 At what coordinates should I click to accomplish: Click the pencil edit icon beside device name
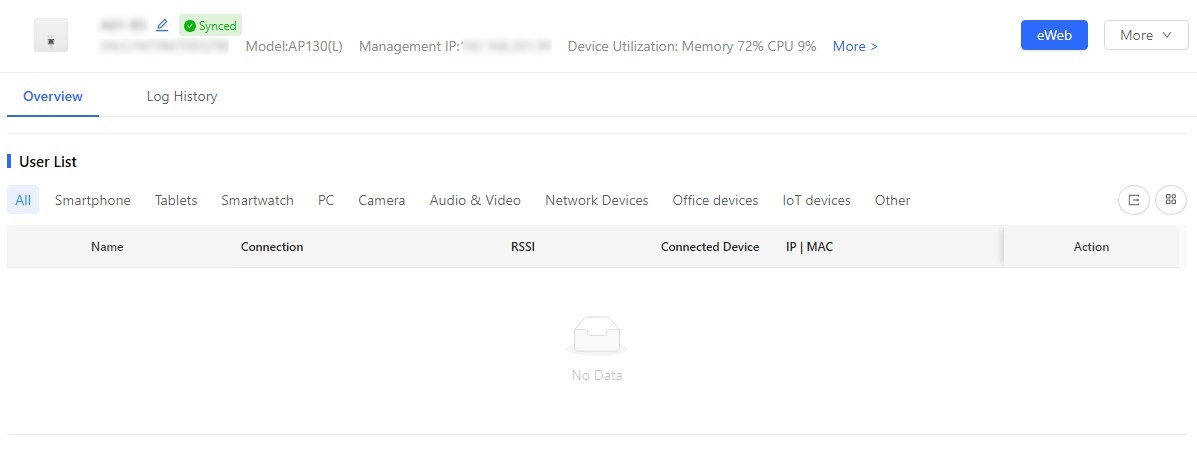point(162,25)
